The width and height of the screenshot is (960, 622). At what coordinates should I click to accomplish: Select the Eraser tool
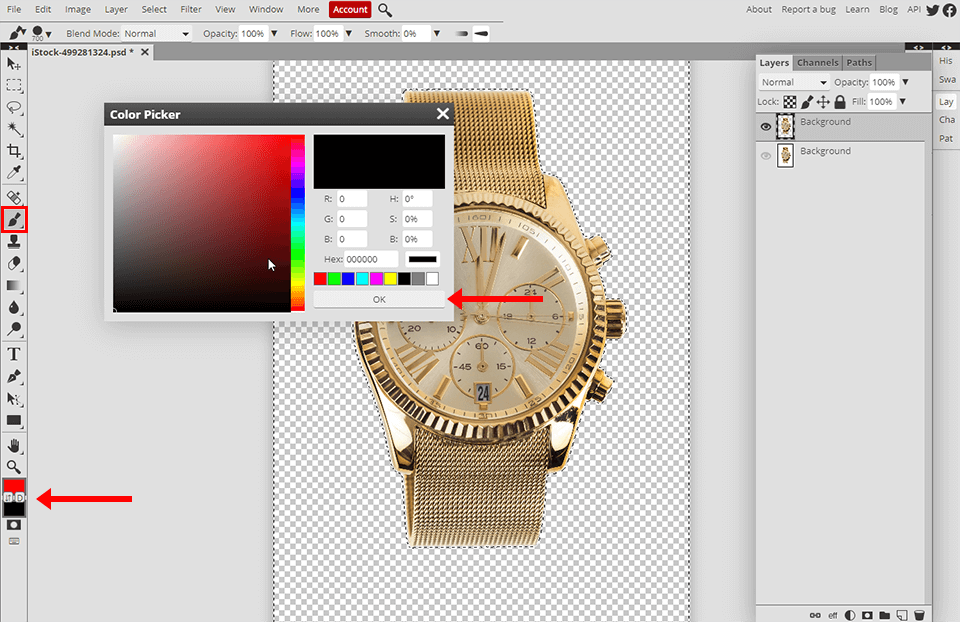(14, 263)
